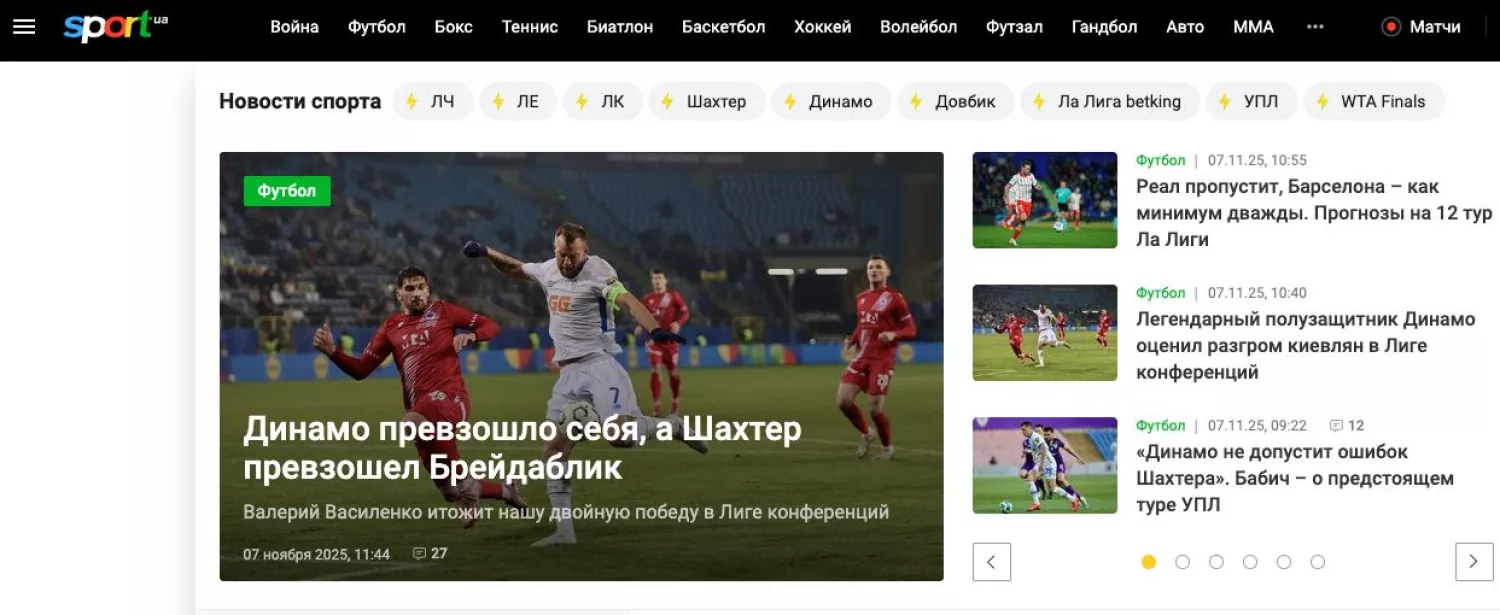The height and width of the screenshot is (615, 1500).
Task: Open the three-dots more sections menu
Action: 1315,27
